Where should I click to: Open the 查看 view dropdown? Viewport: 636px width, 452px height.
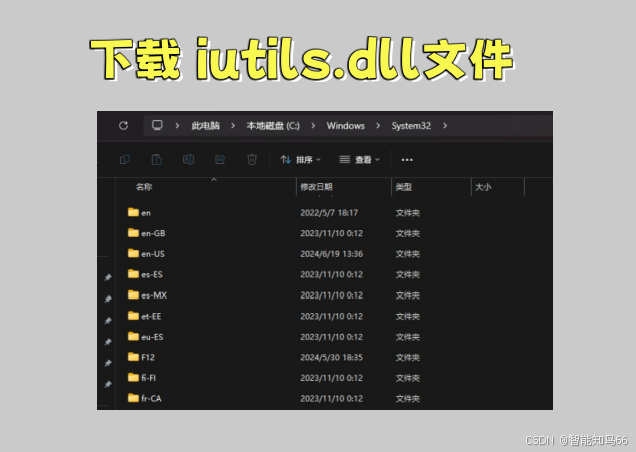tap(359, 160)
